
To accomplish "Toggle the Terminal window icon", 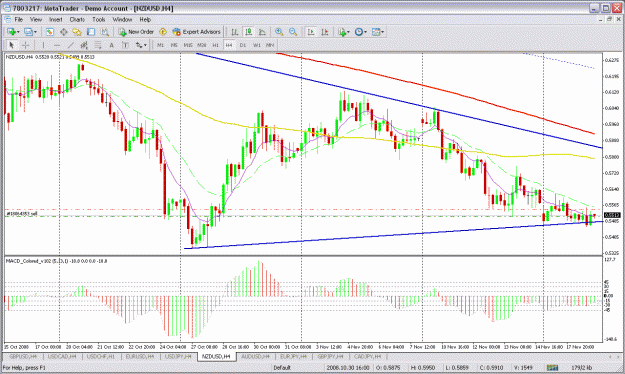I will click(91, 32).
